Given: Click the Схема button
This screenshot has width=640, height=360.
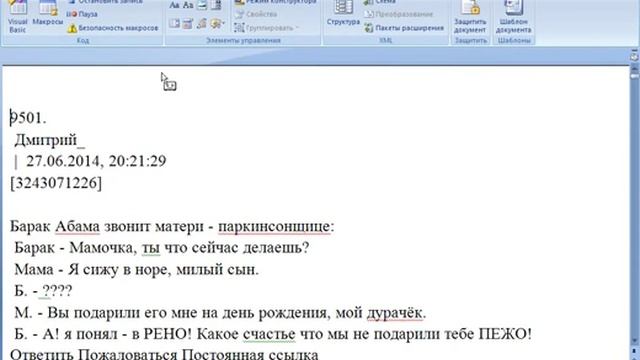Looking at the screenshot, I should pyautogui.click(x=380, y=2).
